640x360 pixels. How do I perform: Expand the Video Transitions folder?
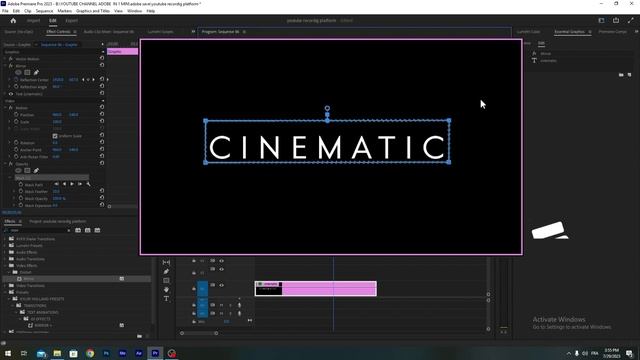5,286
